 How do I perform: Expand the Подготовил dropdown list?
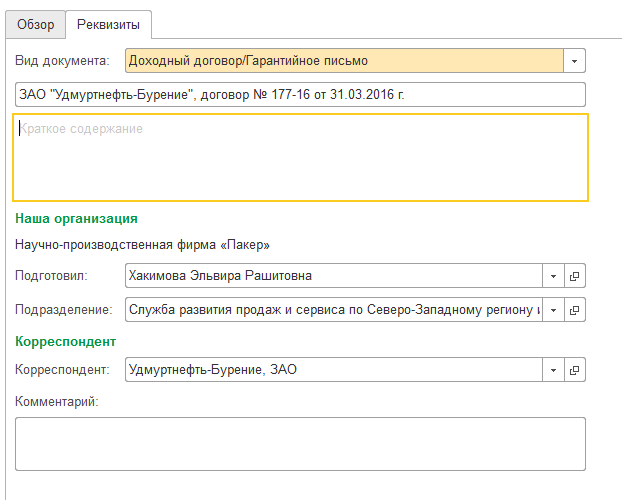(553, 276)
